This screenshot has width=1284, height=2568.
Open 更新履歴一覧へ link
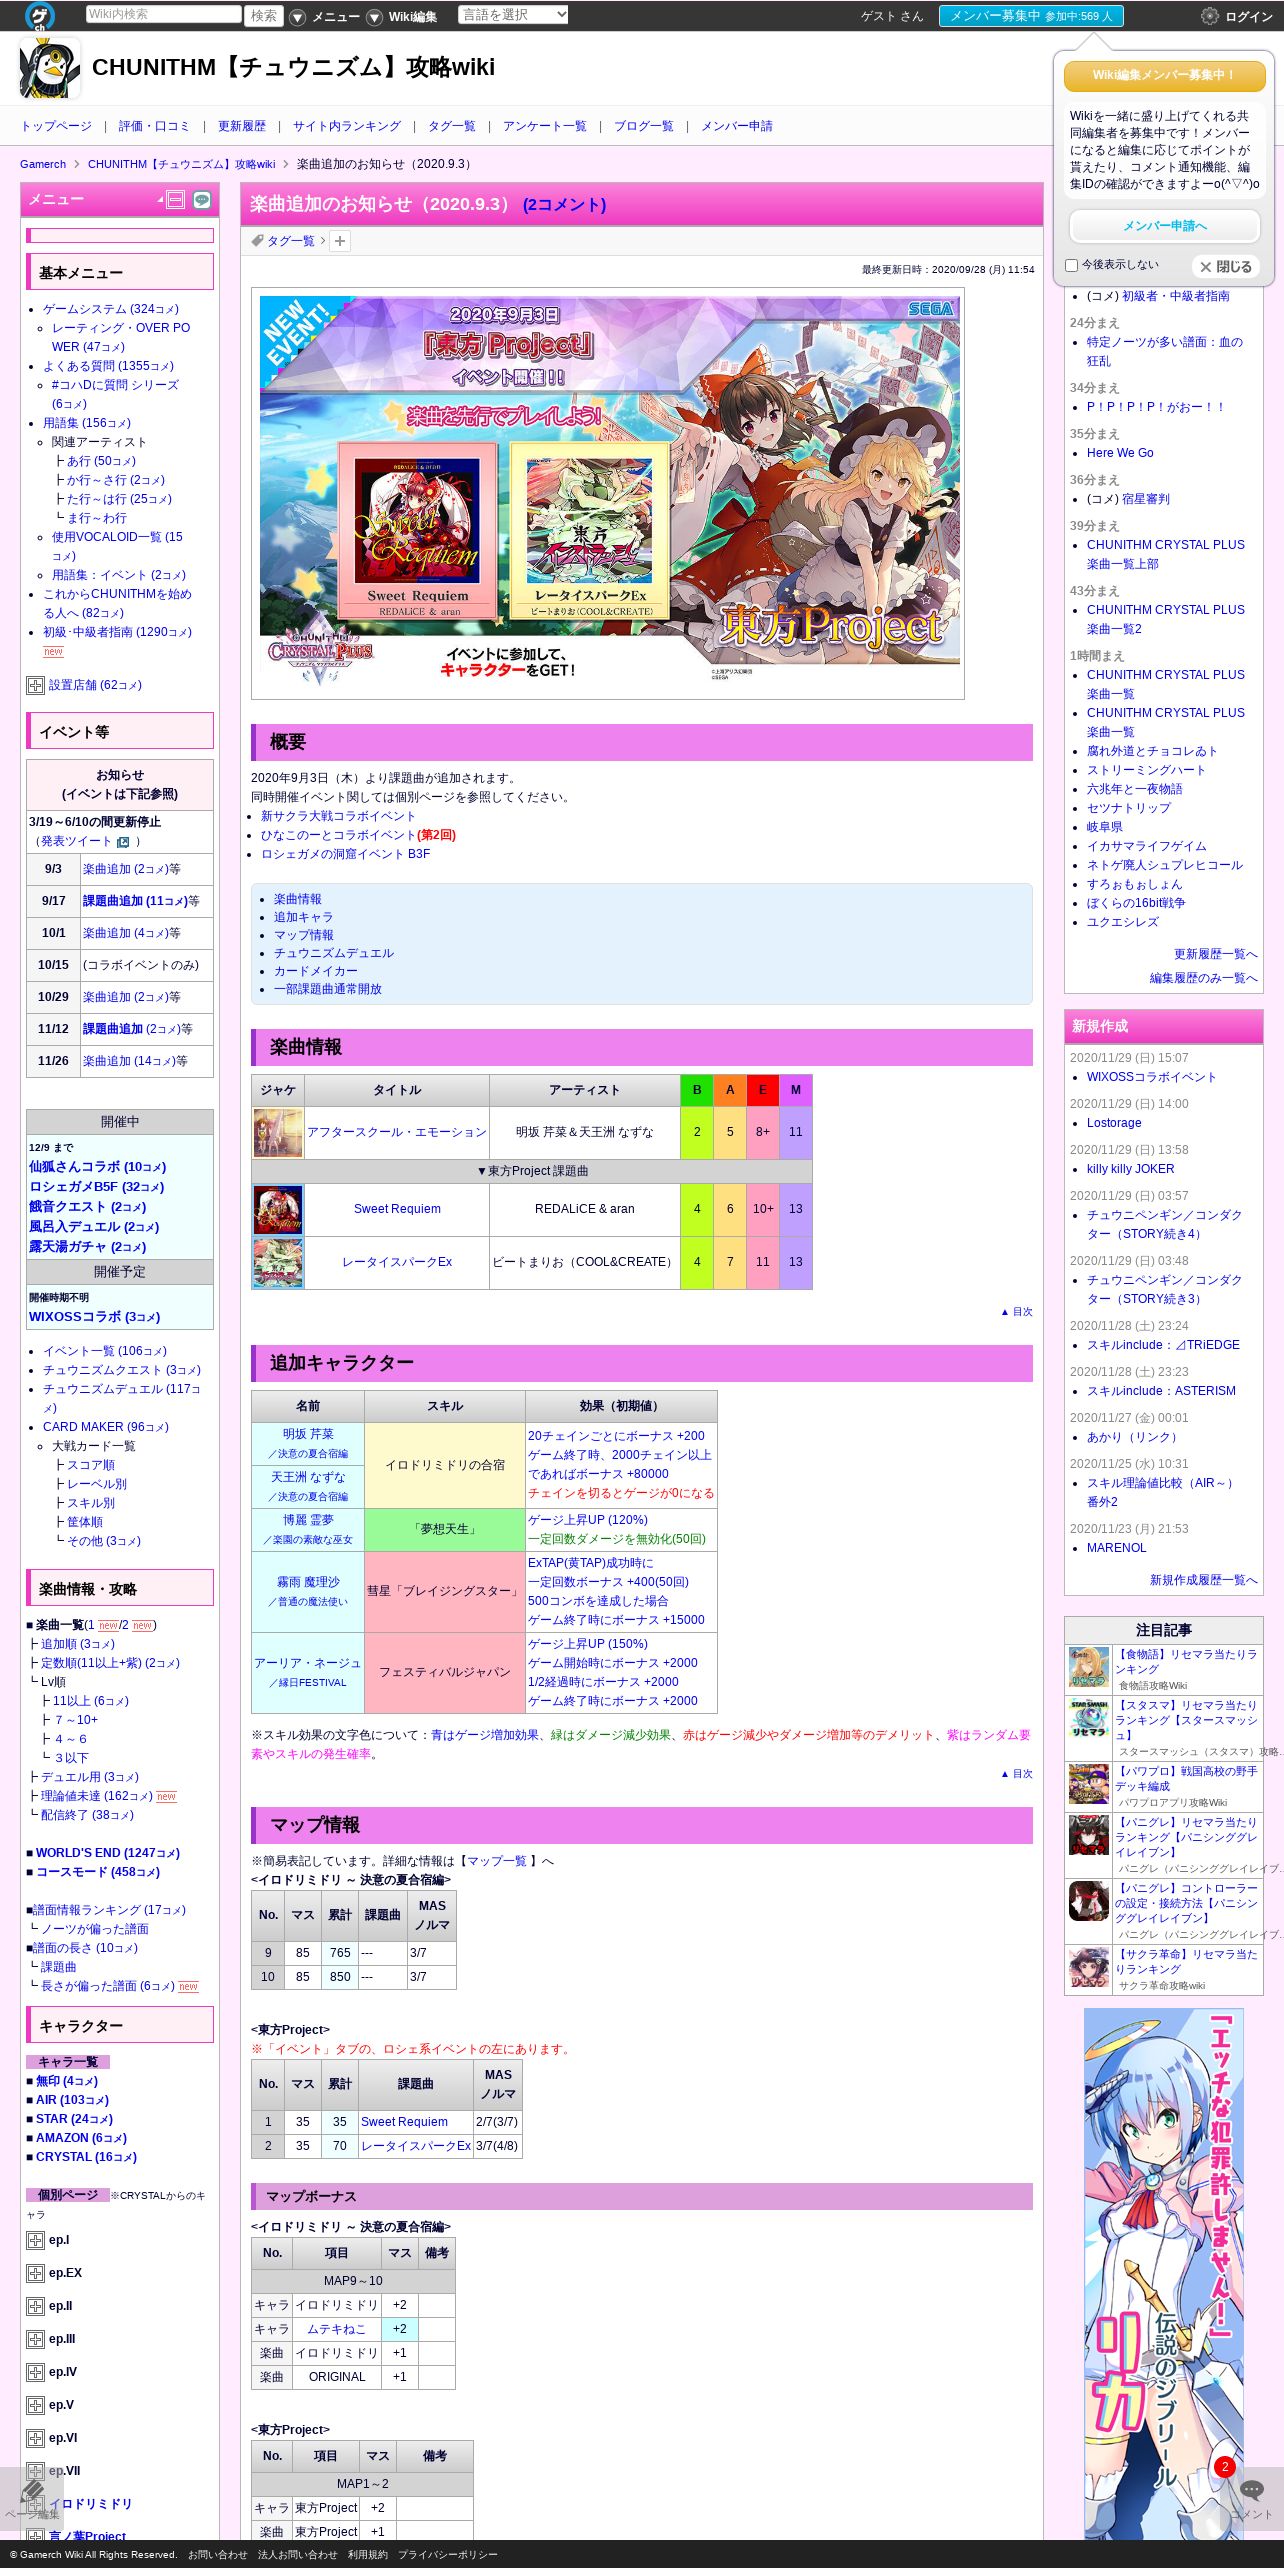tap(1216, 955)
